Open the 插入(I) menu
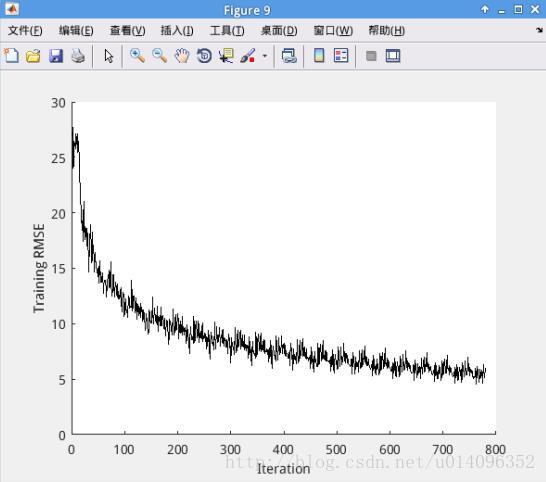 point(177,31)
